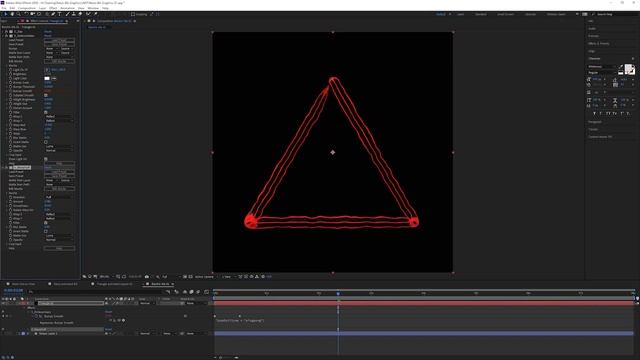The height and width of the screenshot is (360, 640).
Task: Open Shape Layer 1 blending mode dropdown
Action: click(x=147, y=333)
